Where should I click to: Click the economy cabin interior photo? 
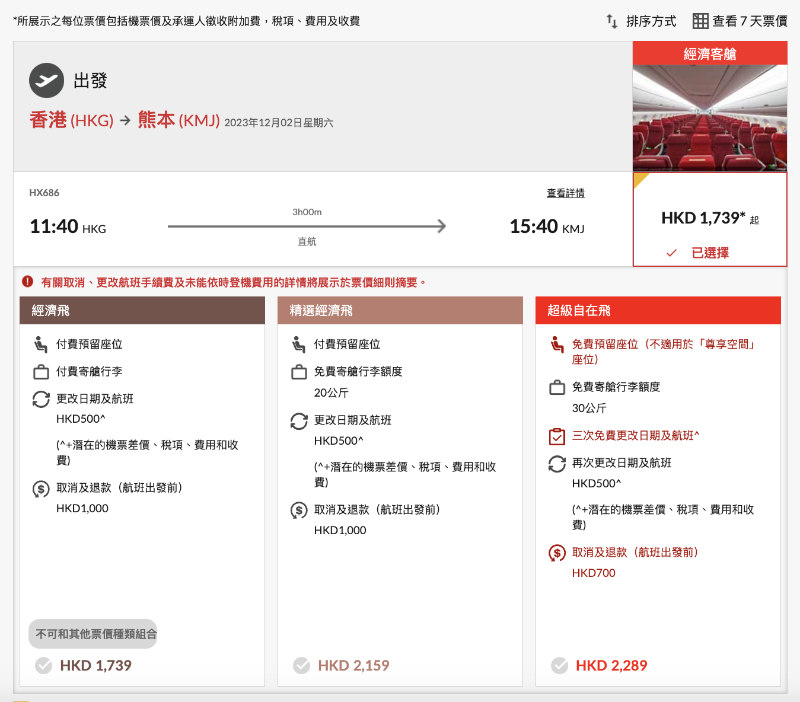[x=710, y=118]
